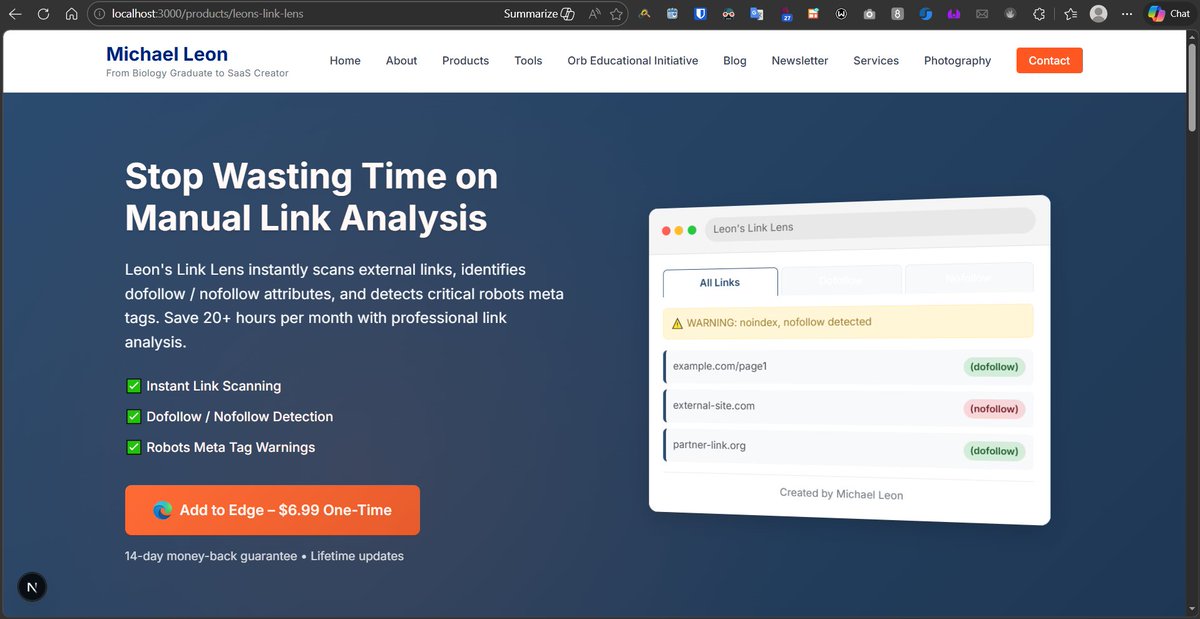Open the browser home page
Screen dimensions: 1200x619
[x=71, y=14]
